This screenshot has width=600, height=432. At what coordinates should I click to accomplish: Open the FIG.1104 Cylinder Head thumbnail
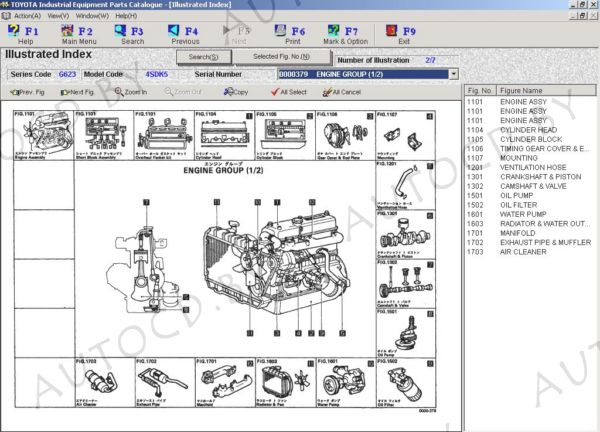[x=224, y=135]
